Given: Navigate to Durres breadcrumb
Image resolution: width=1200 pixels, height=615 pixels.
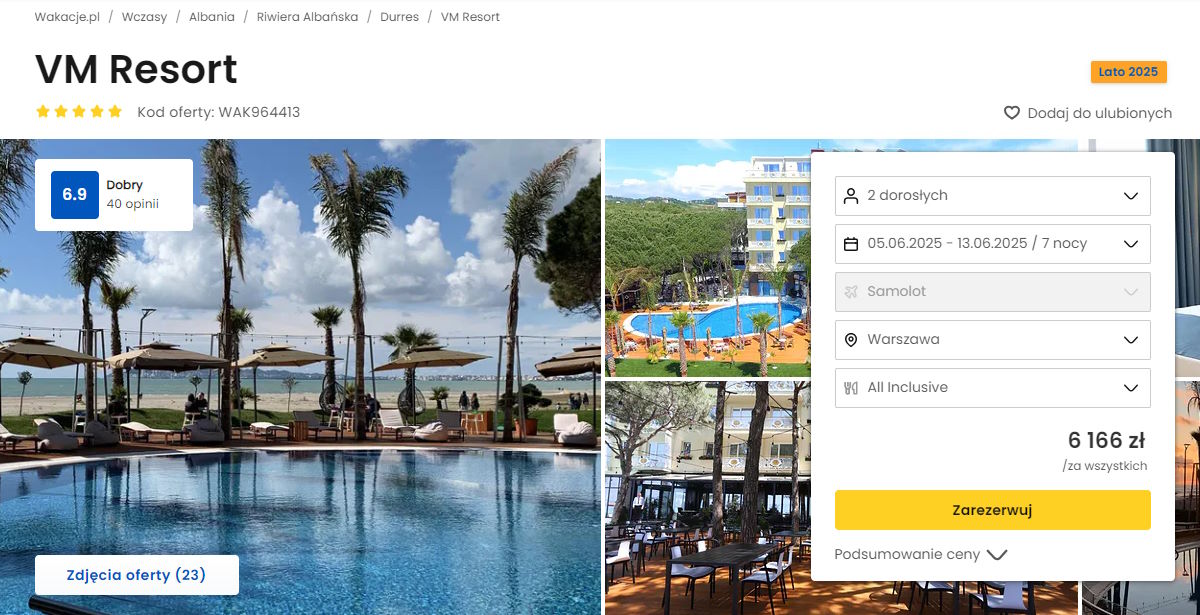Looking at the screenshot, I should click(400, 17).
